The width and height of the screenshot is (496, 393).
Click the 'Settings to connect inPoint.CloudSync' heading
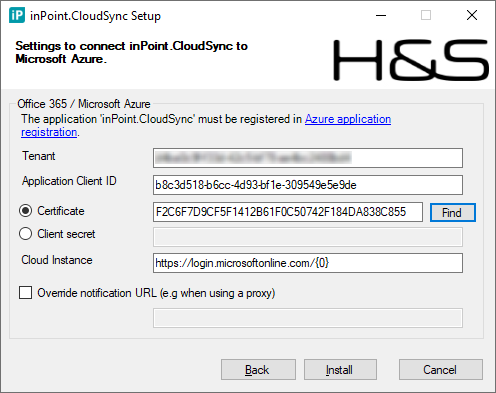pyautogui.click(x=131, y=52)
